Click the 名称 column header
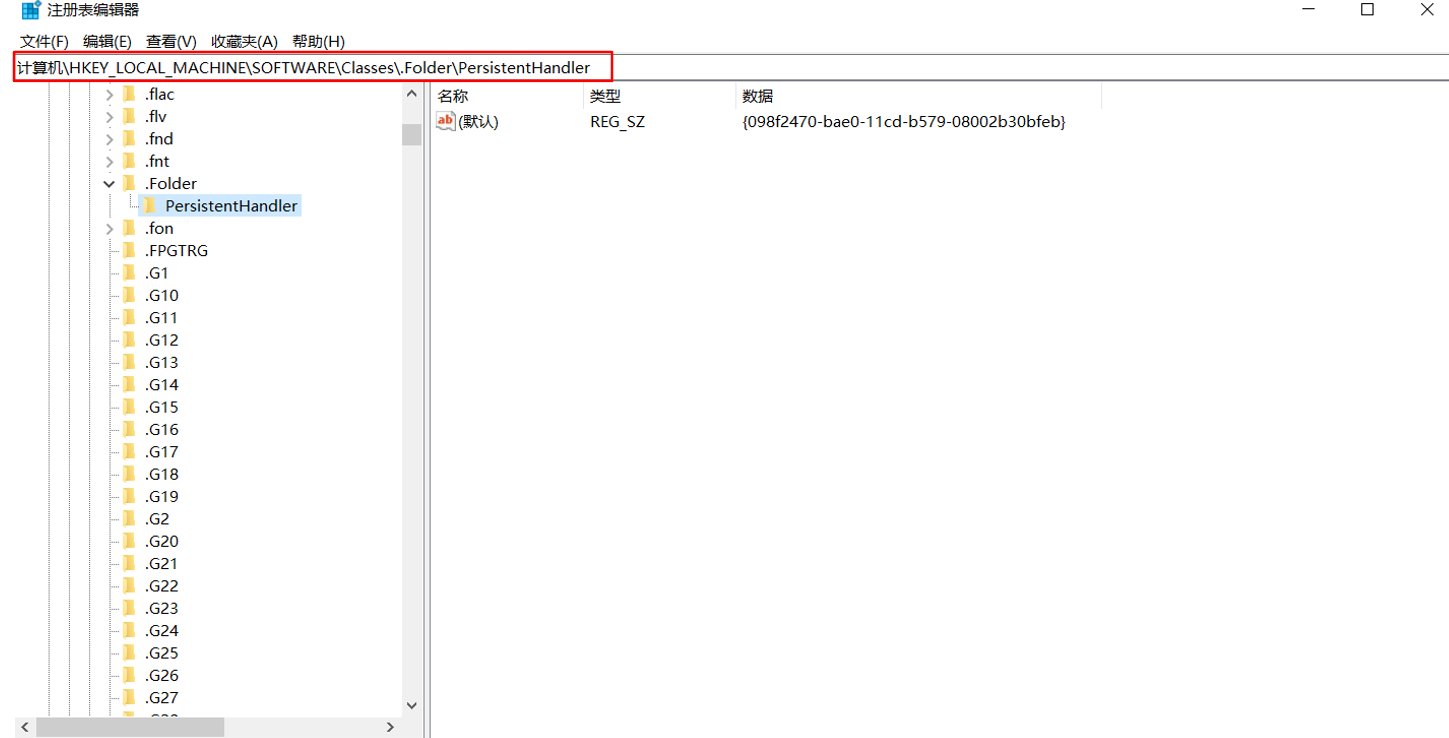The width and height of the screenshot is (1449, 738). pos(508,96)
